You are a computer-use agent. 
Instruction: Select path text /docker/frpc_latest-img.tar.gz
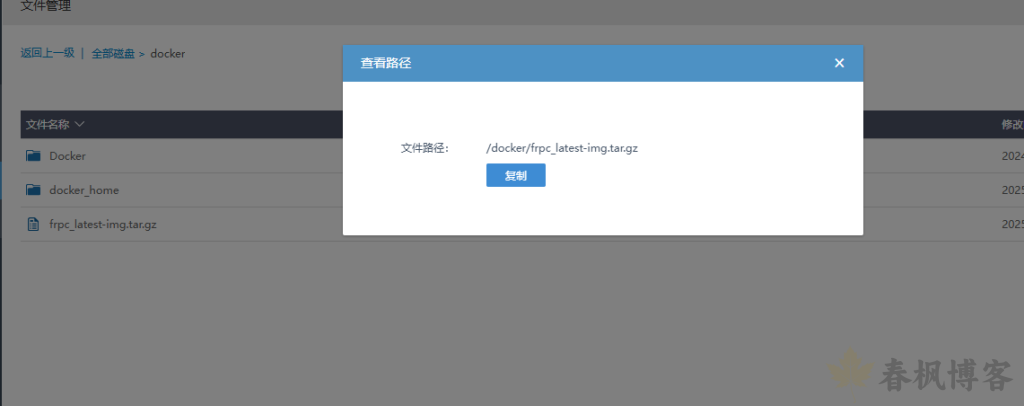click(x=562, y=148)
